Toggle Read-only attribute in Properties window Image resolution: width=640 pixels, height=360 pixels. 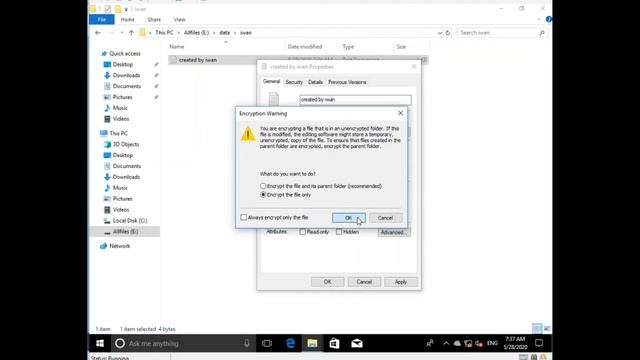click(x=302, y=232)
